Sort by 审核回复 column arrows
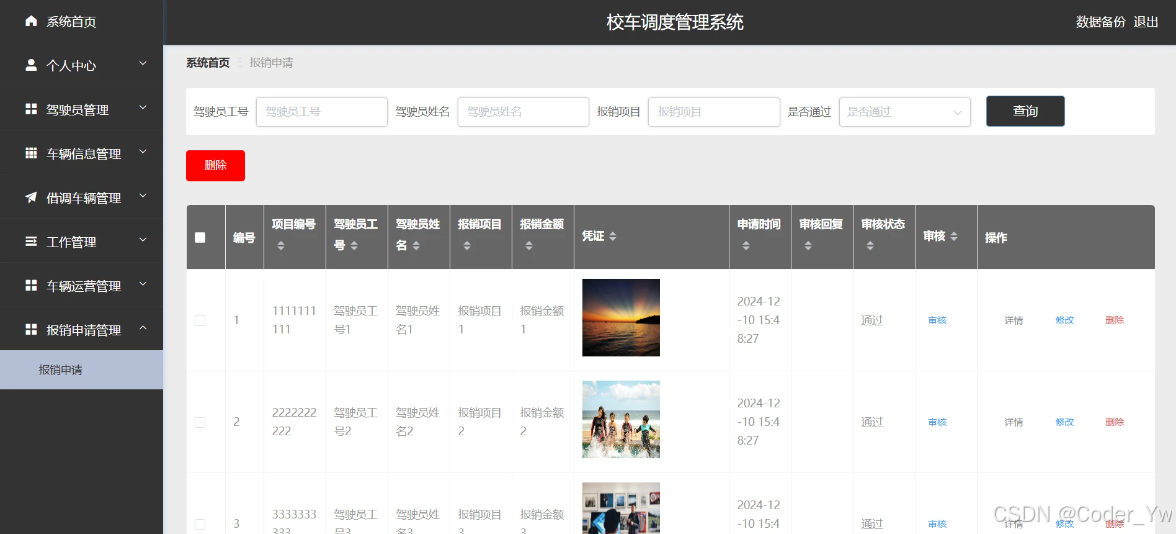Screen dimensions: 1176x534 (x=808, y=246)
